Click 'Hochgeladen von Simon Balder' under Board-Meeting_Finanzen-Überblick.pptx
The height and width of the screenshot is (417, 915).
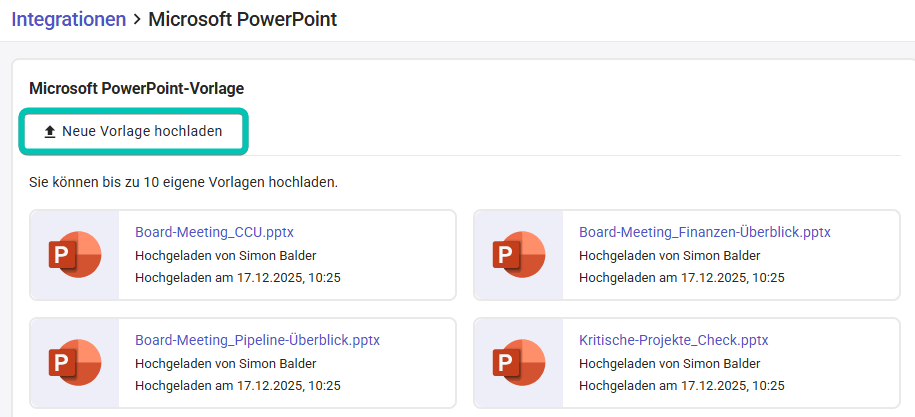coord(669,255)
